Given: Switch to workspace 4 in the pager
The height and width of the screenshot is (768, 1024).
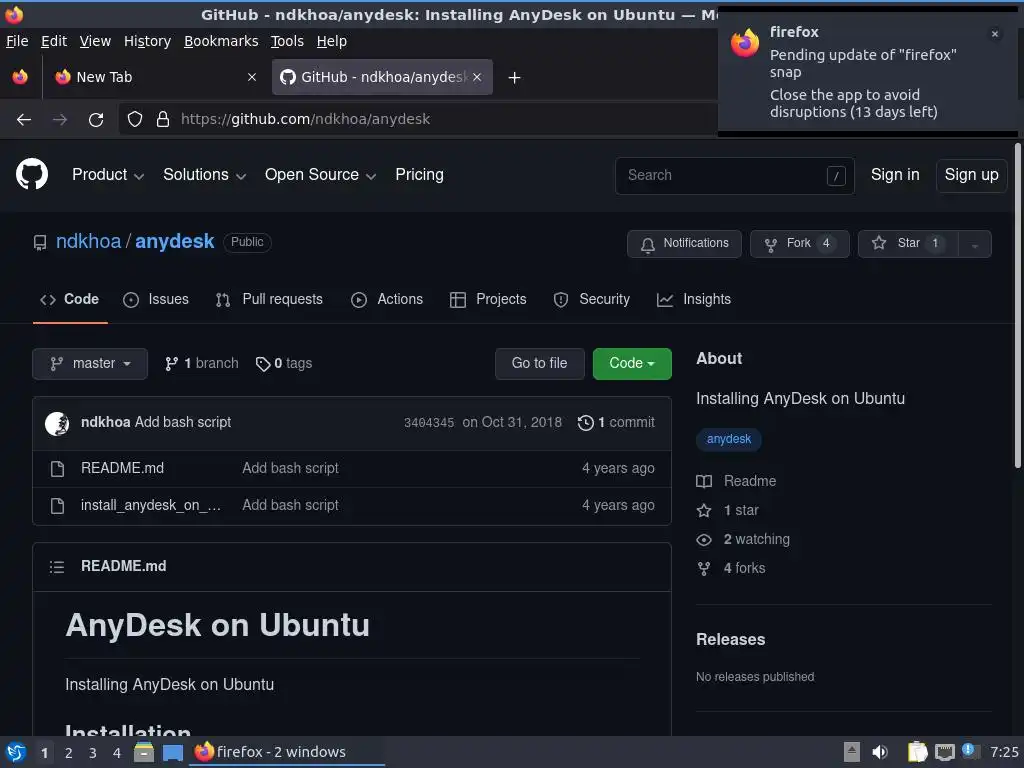Looking at the screenshot, I should [x=117, y=753].
